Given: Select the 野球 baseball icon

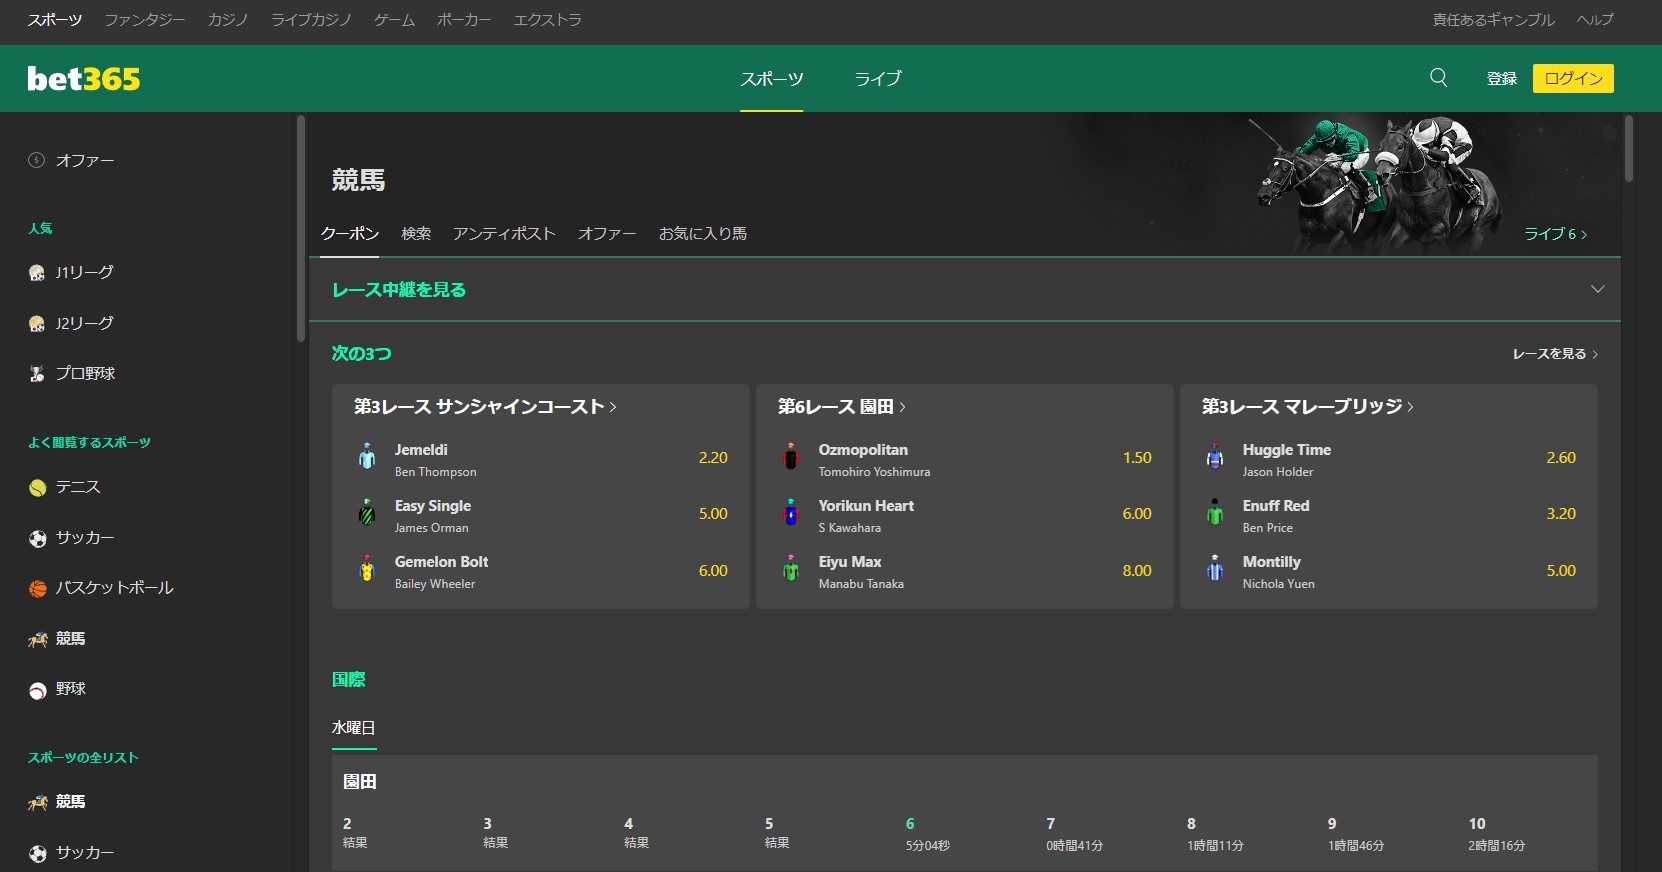Looking at the screenshot, I should 37,690.
